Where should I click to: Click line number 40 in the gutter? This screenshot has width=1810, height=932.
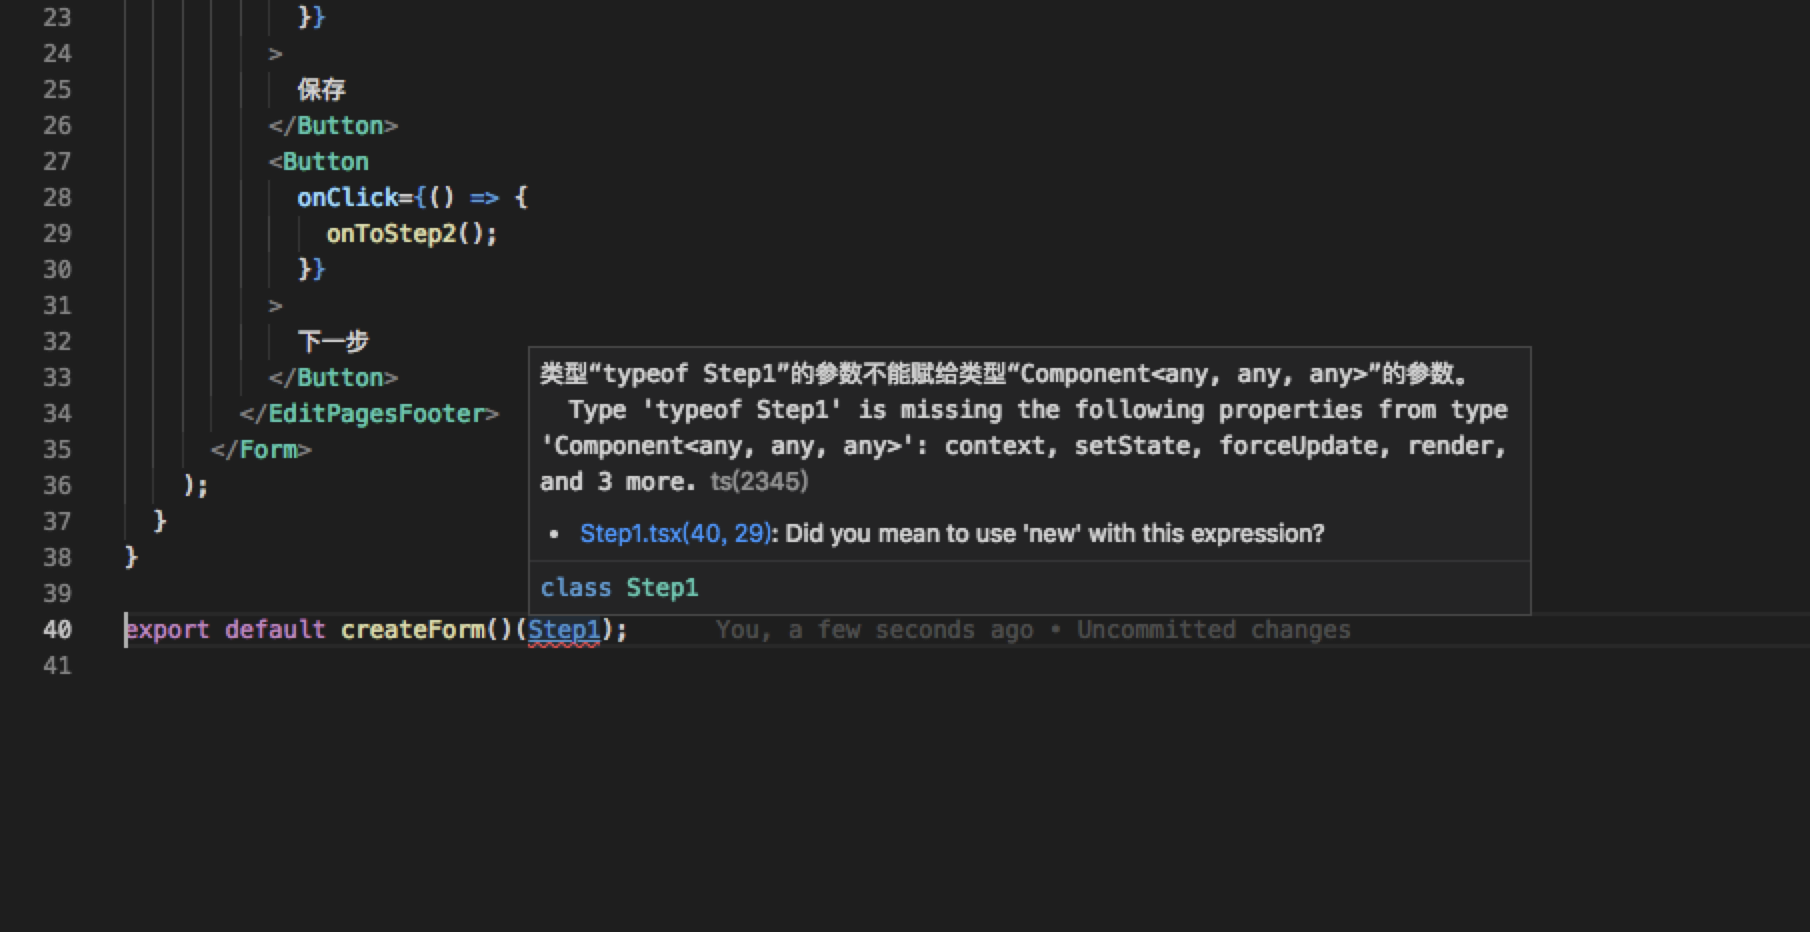58,629
